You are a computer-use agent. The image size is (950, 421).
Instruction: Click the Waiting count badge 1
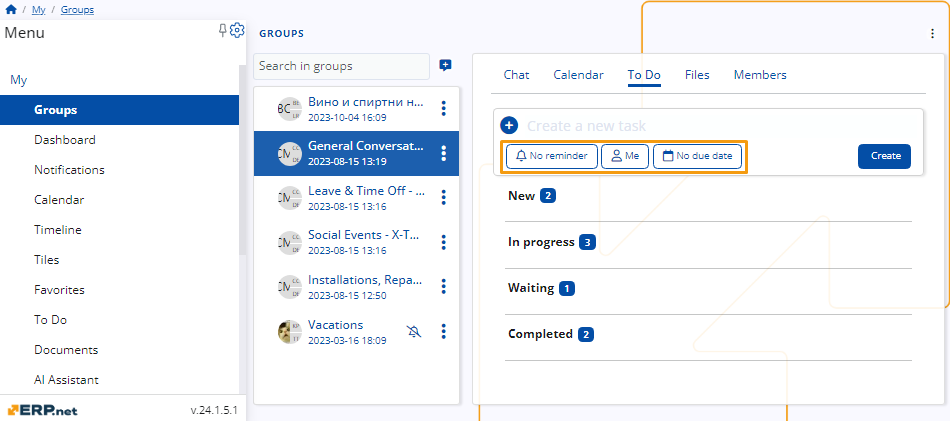point(566,289)
